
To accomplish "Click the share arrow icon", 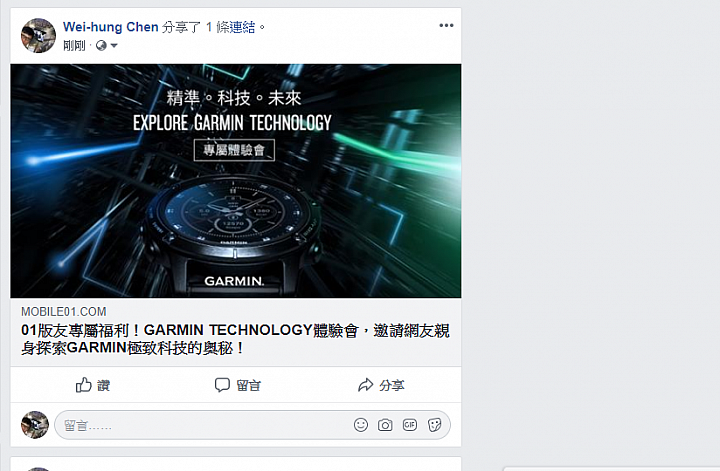I will click(366, 385).
